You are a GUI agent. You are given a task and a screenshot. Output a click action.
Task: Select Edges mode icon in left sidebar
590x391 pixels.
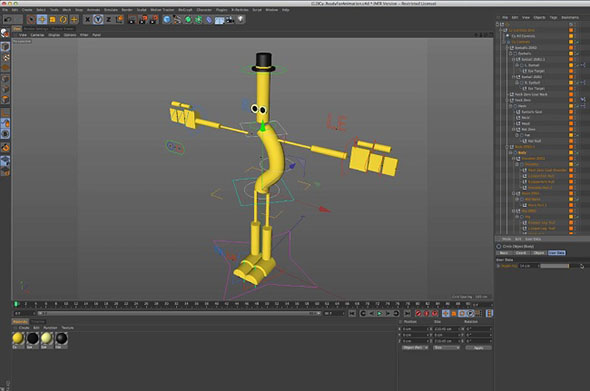(x=5, y=90)
